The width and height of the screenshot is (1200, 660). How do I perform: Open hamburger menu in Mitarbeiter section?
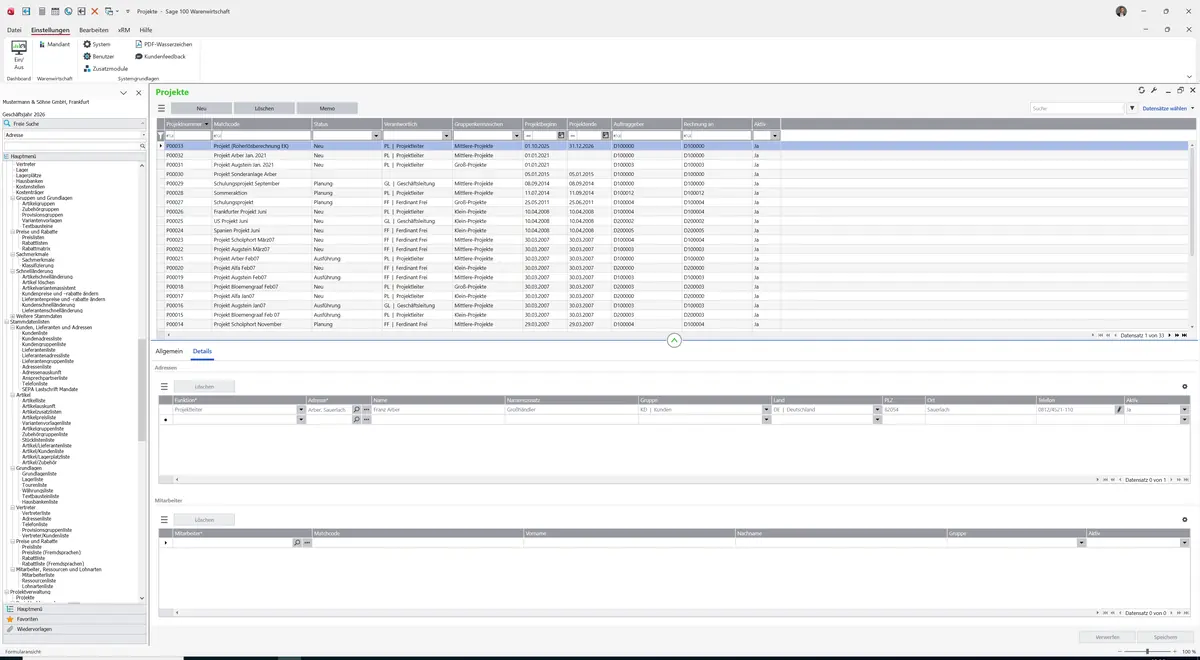tap(165, 519)
